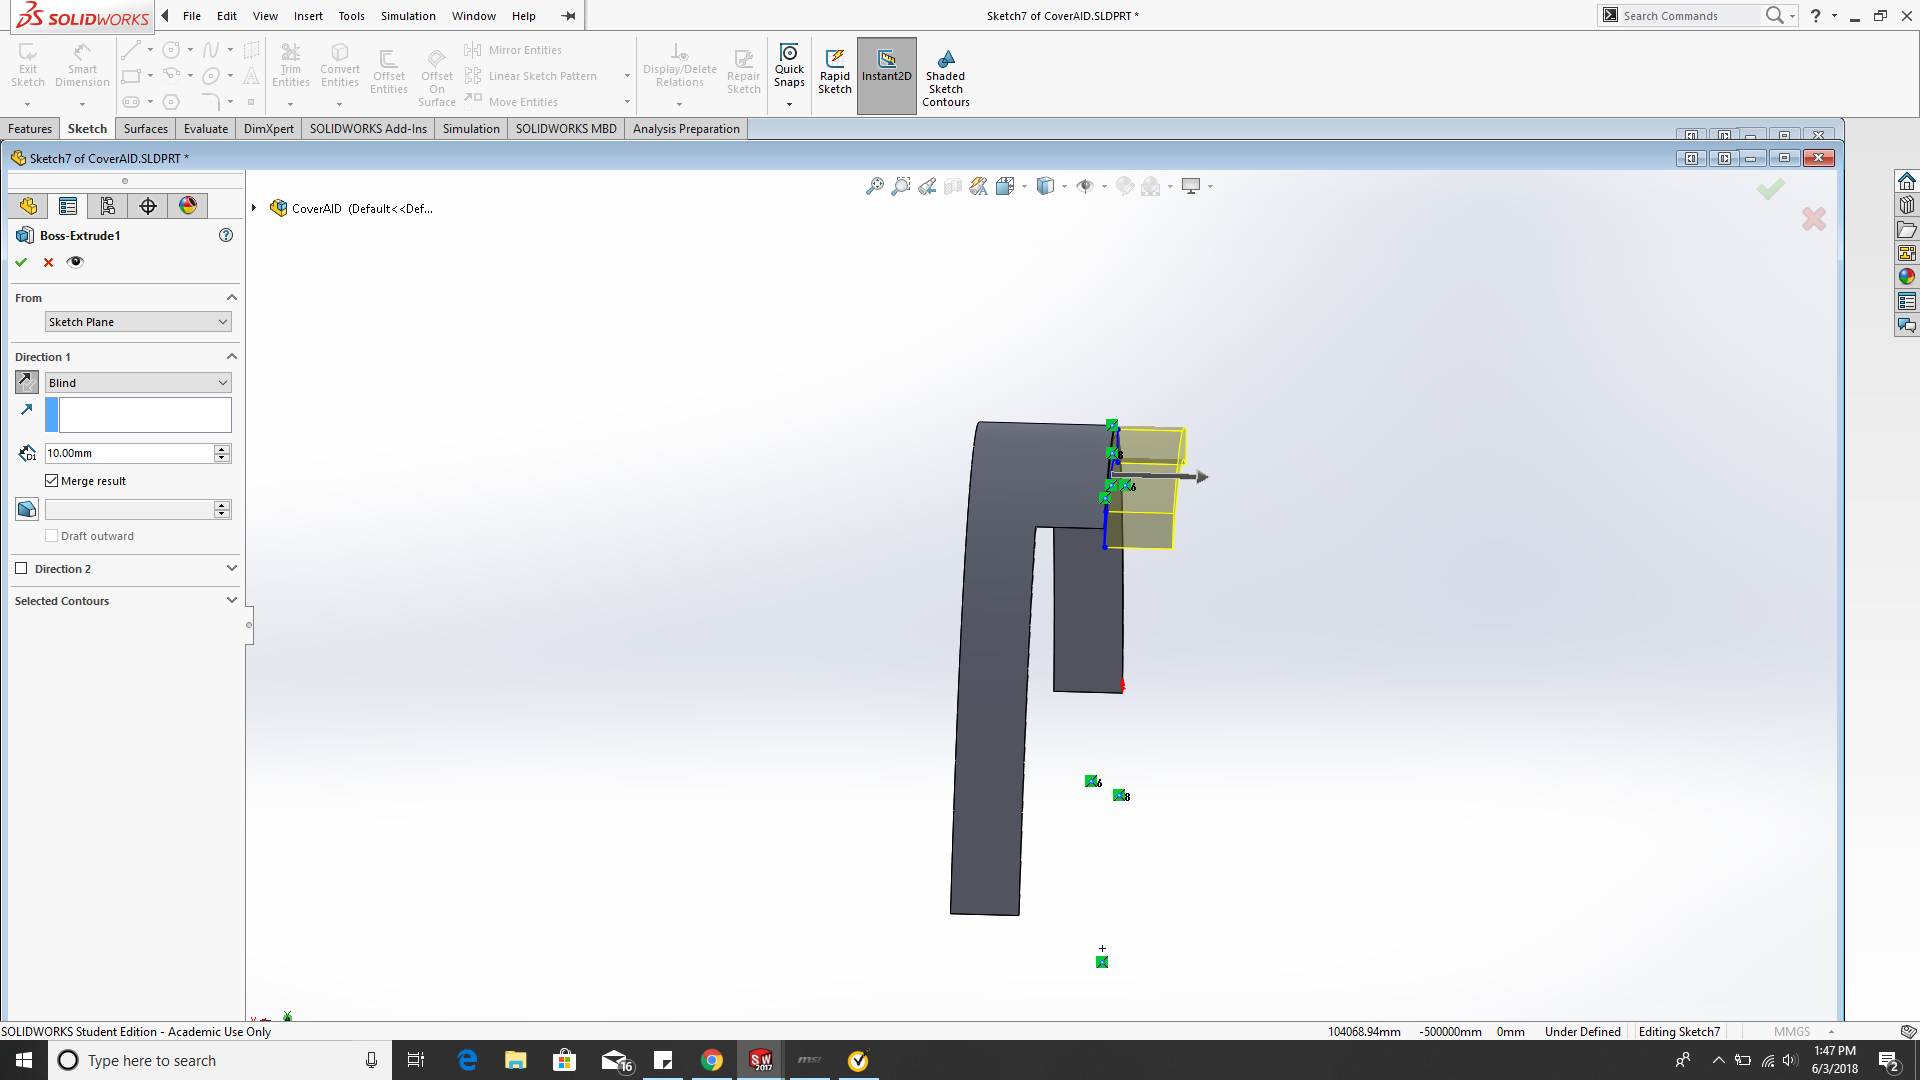Collapse the Direction 1 section
The image size is (1920, 1080).
(232, 356)
